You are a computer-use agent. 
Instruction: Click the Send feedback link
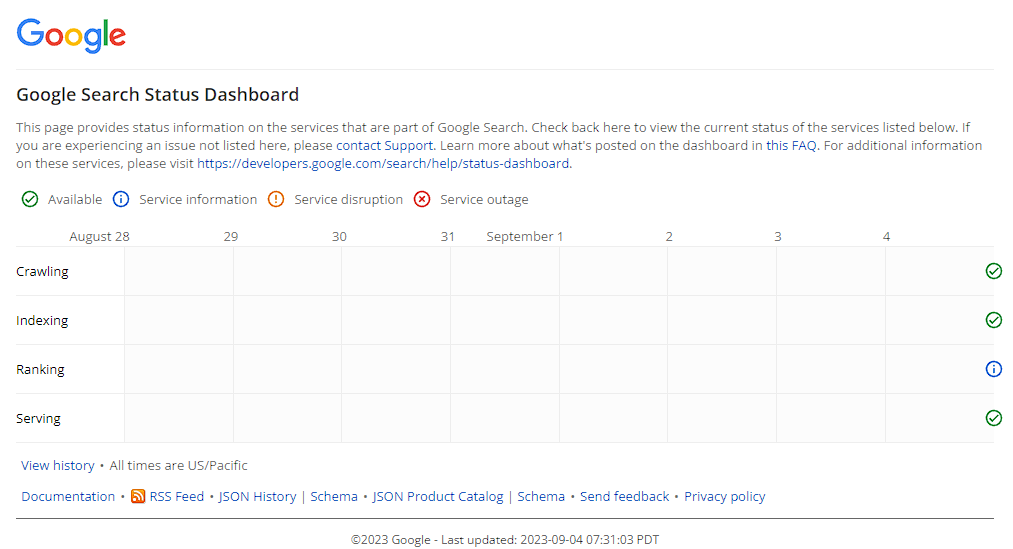[x=624, y=496]
